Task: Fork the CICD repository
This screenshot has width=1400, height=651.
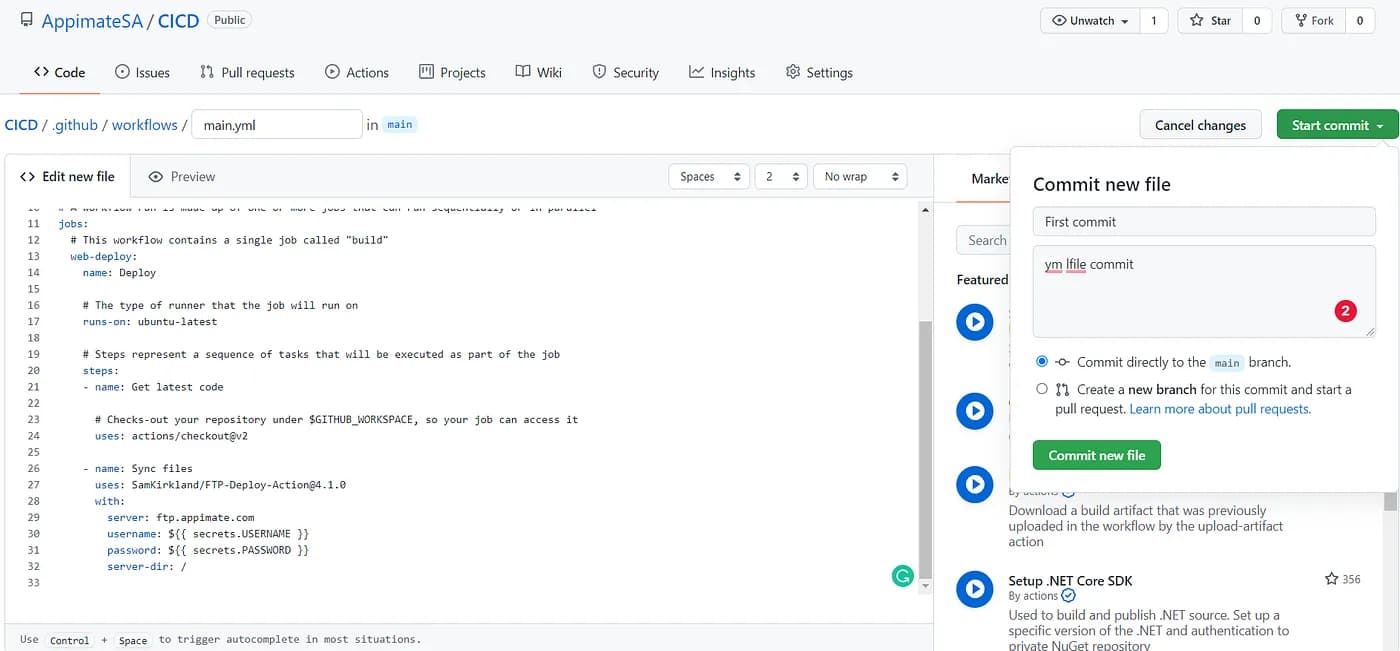Action: pyautogui.click(x=1313, y=20)
